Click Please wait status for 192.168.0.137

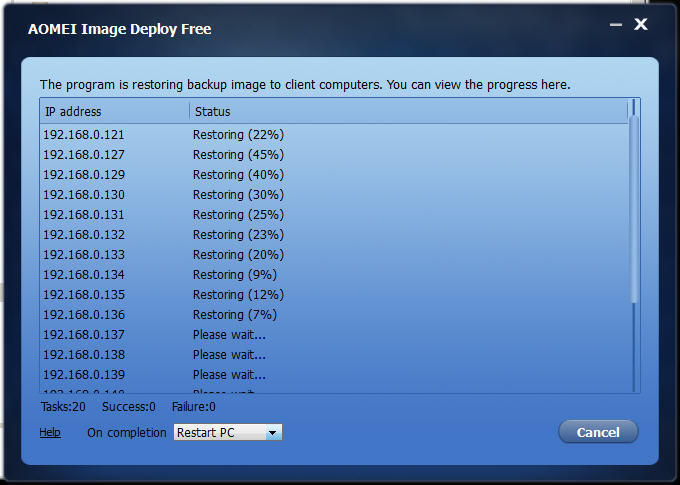229,334
